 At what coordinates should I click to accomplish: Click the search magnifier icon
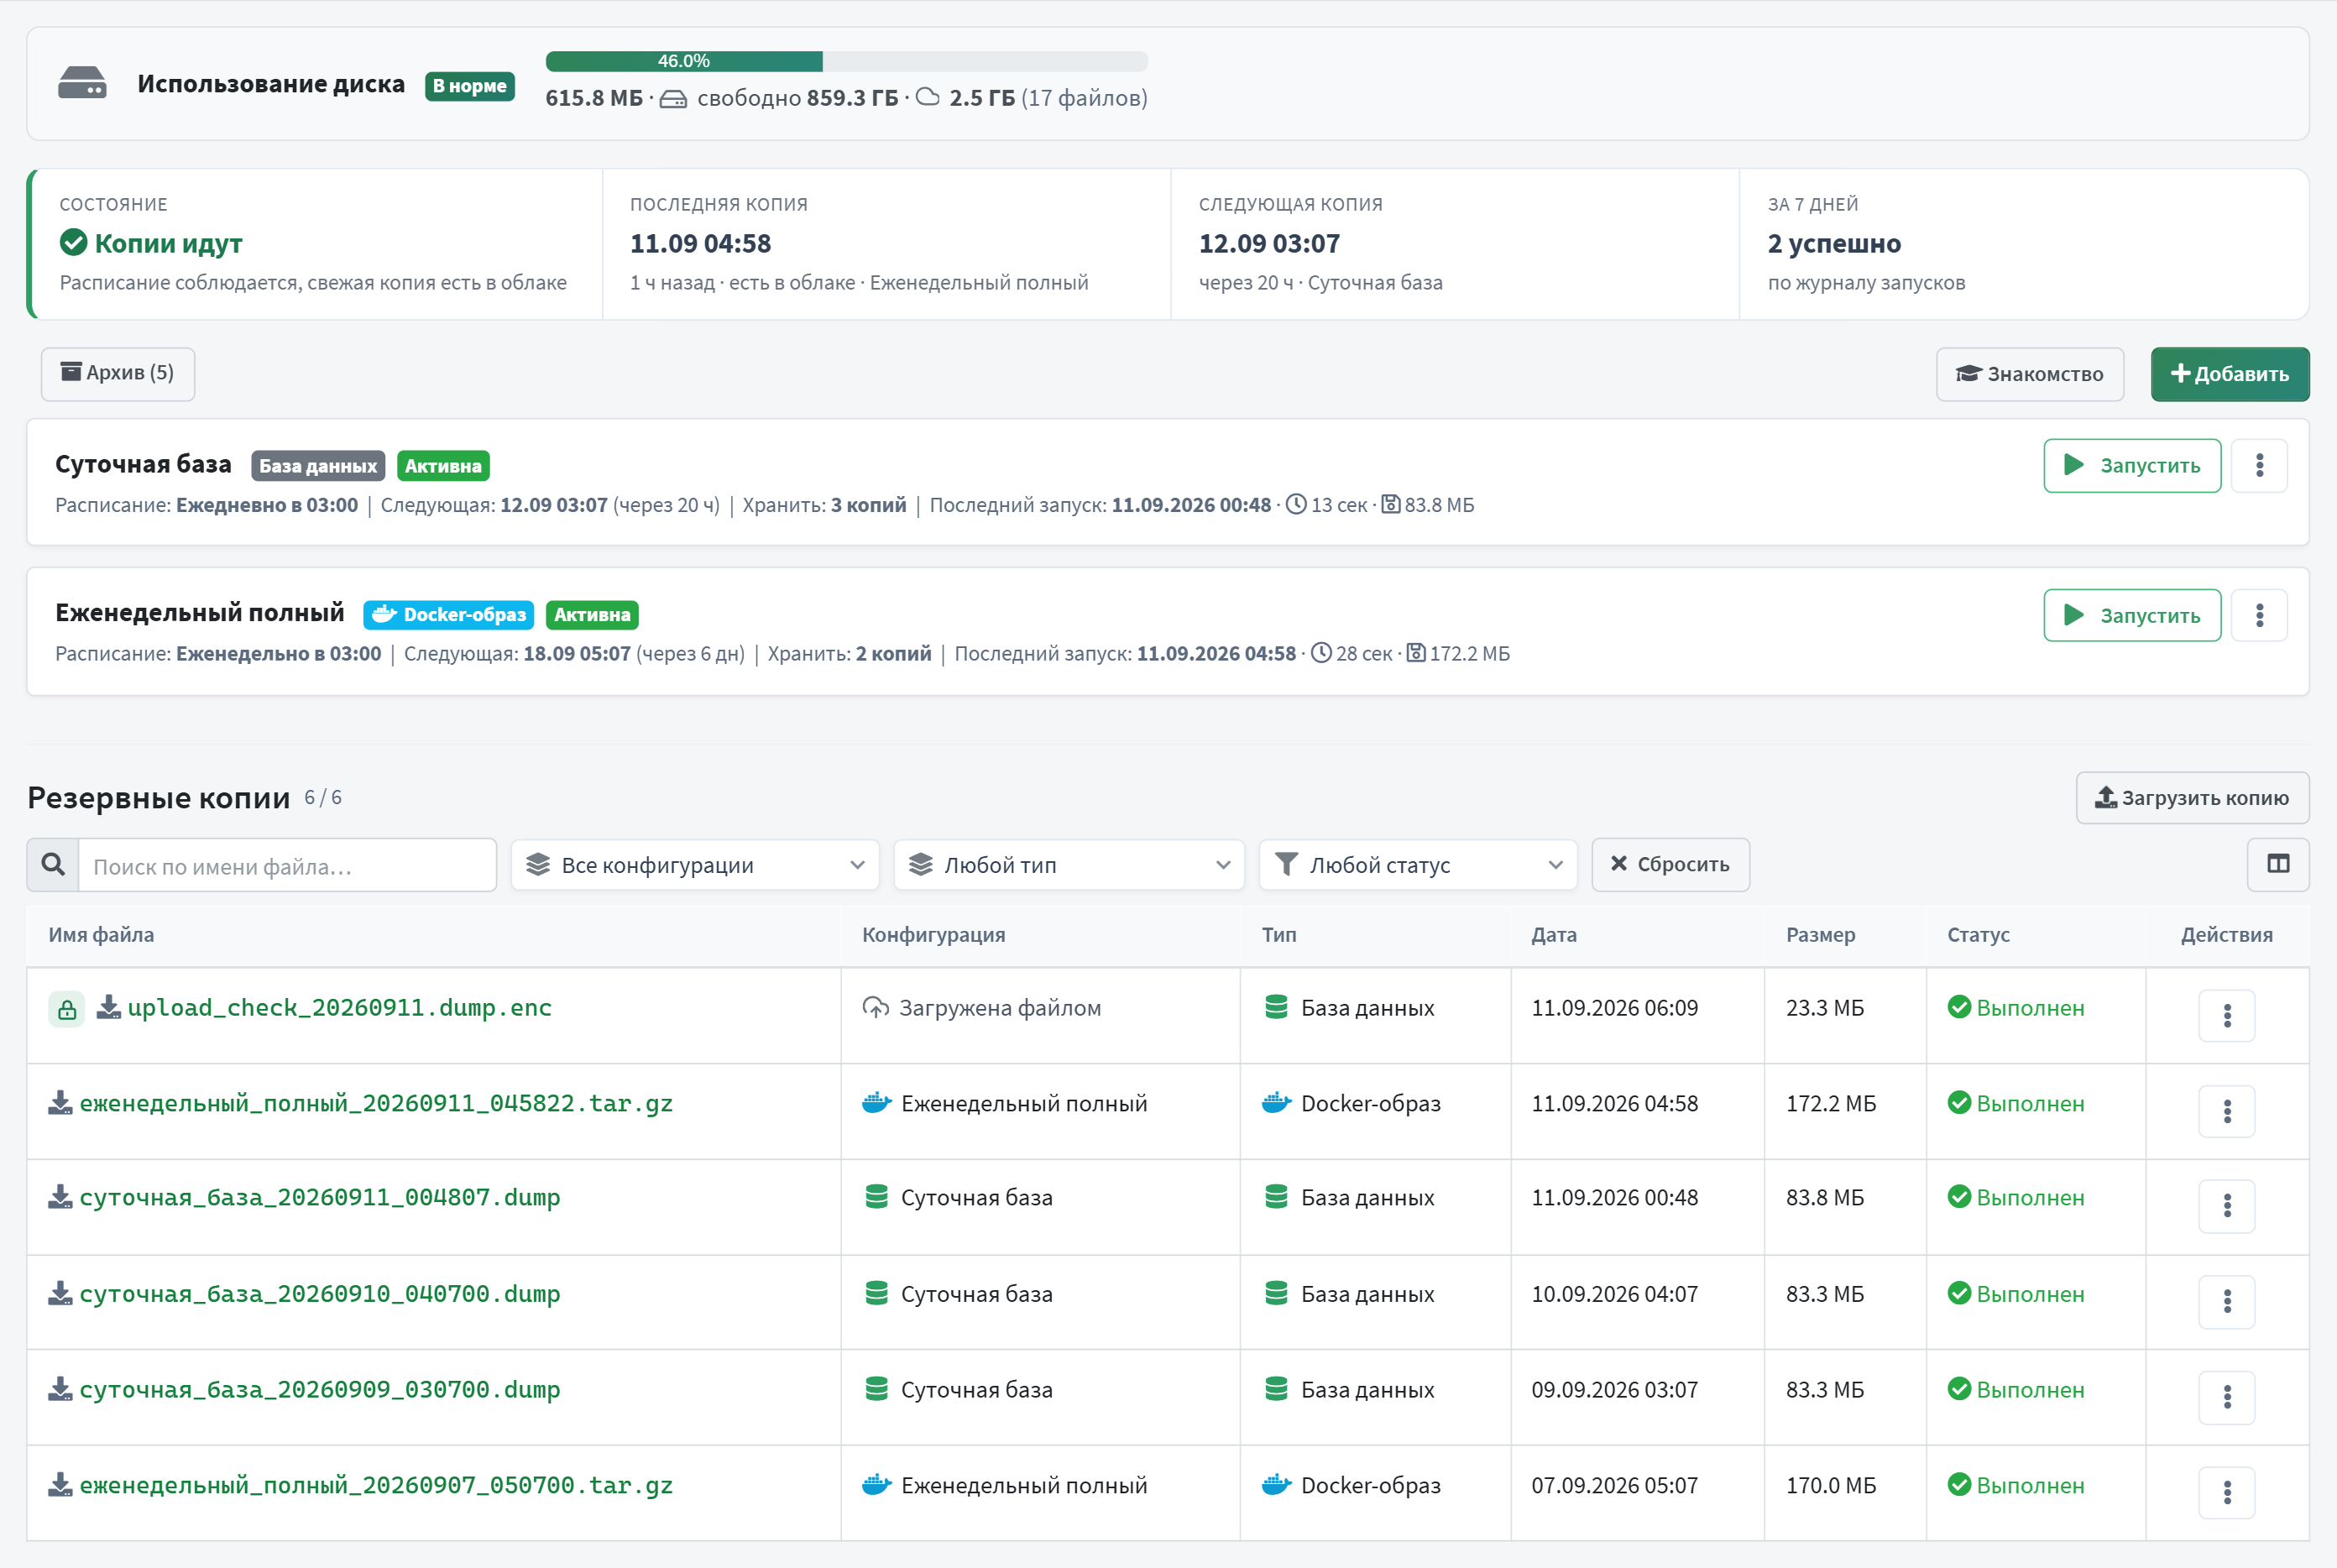53,864
